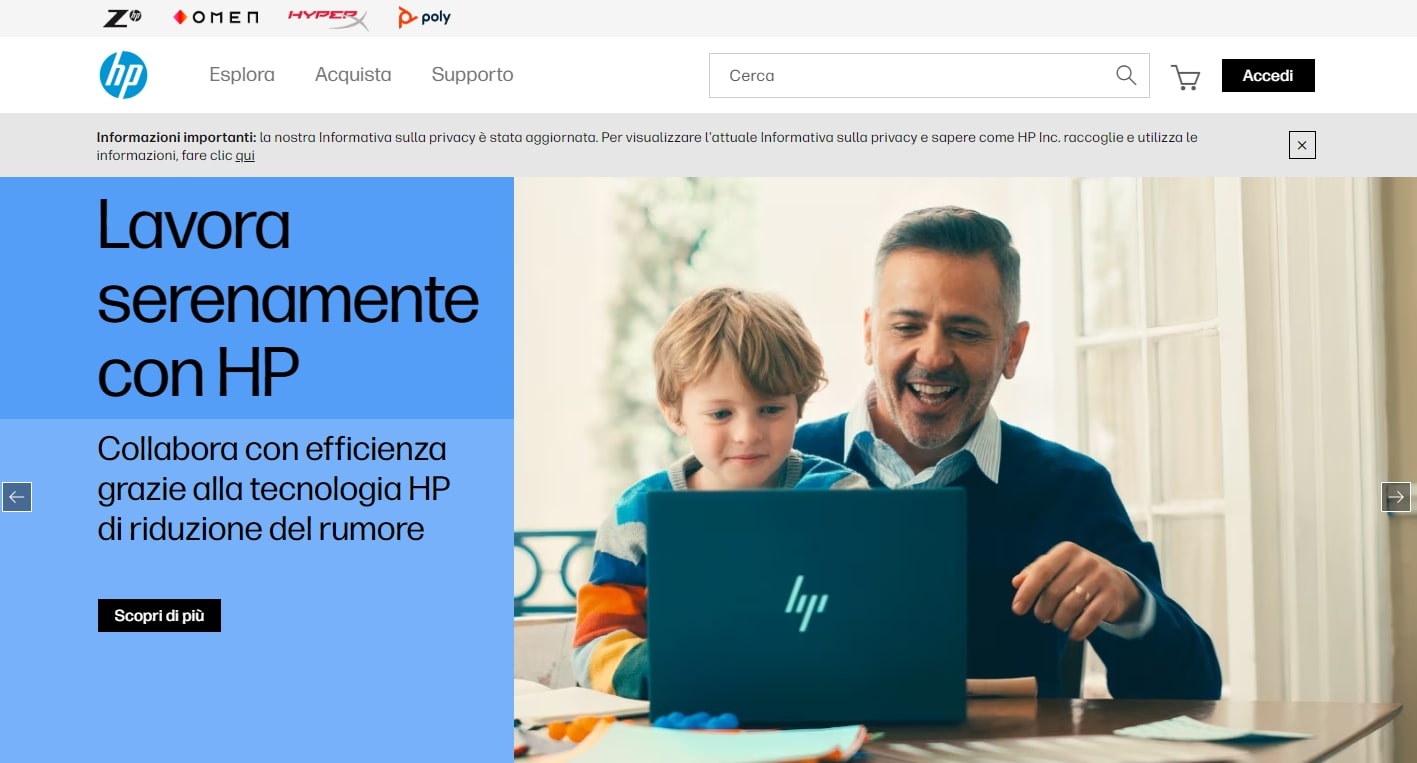Show the next carousel slide

1396,497
